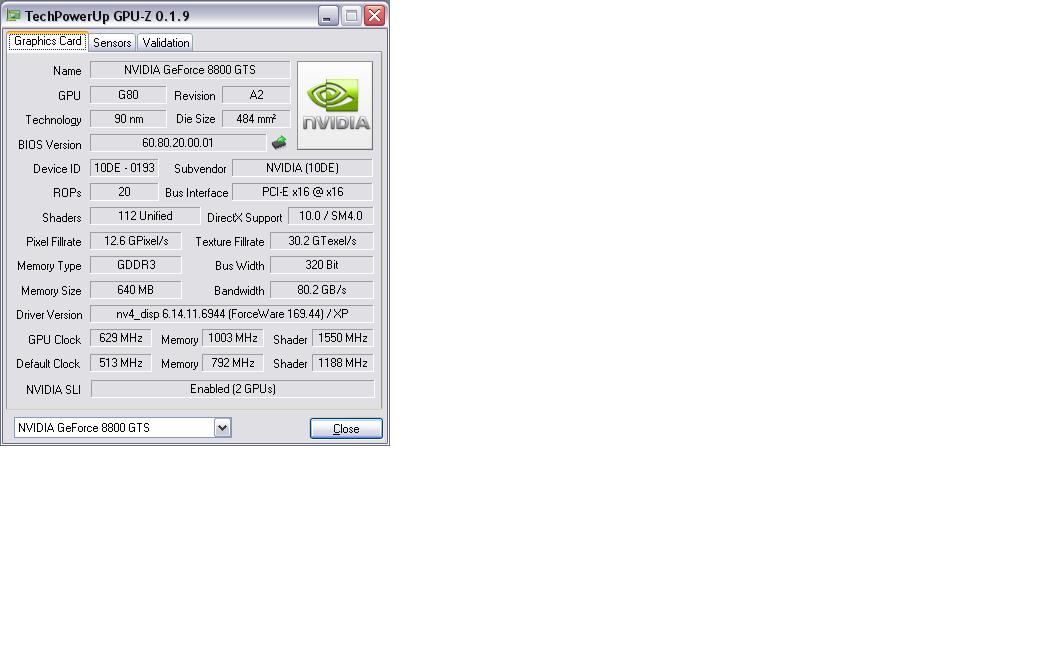Screen dimensions: 1043x647
Task: Click DirectX Support value 10.0 / SM4.0
Action: [331, 216]
